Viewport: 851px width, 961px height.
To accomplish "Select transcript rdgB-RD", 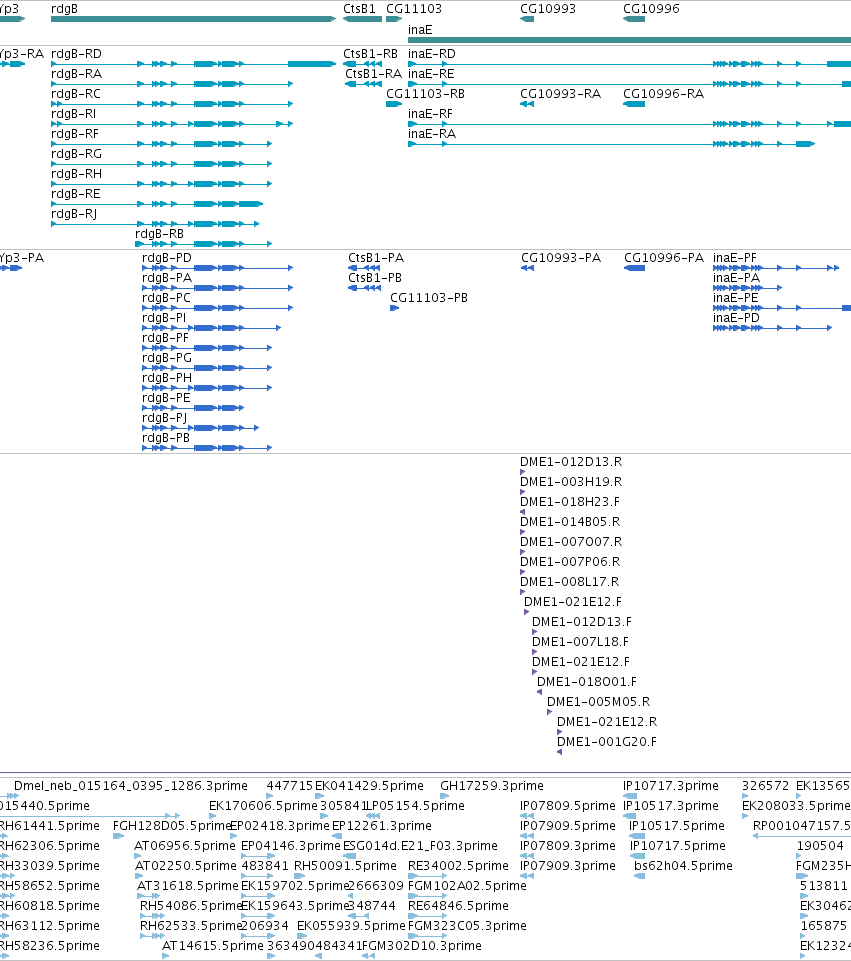I will click(x=194, y=64).
